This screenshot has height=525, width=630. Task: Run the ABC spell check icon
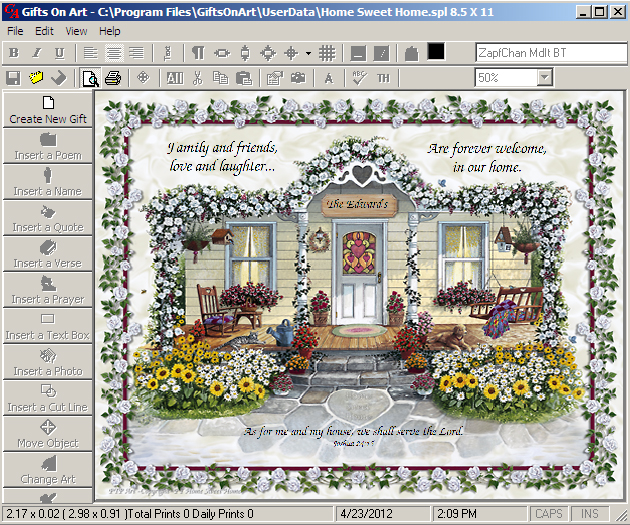(360, 78)
